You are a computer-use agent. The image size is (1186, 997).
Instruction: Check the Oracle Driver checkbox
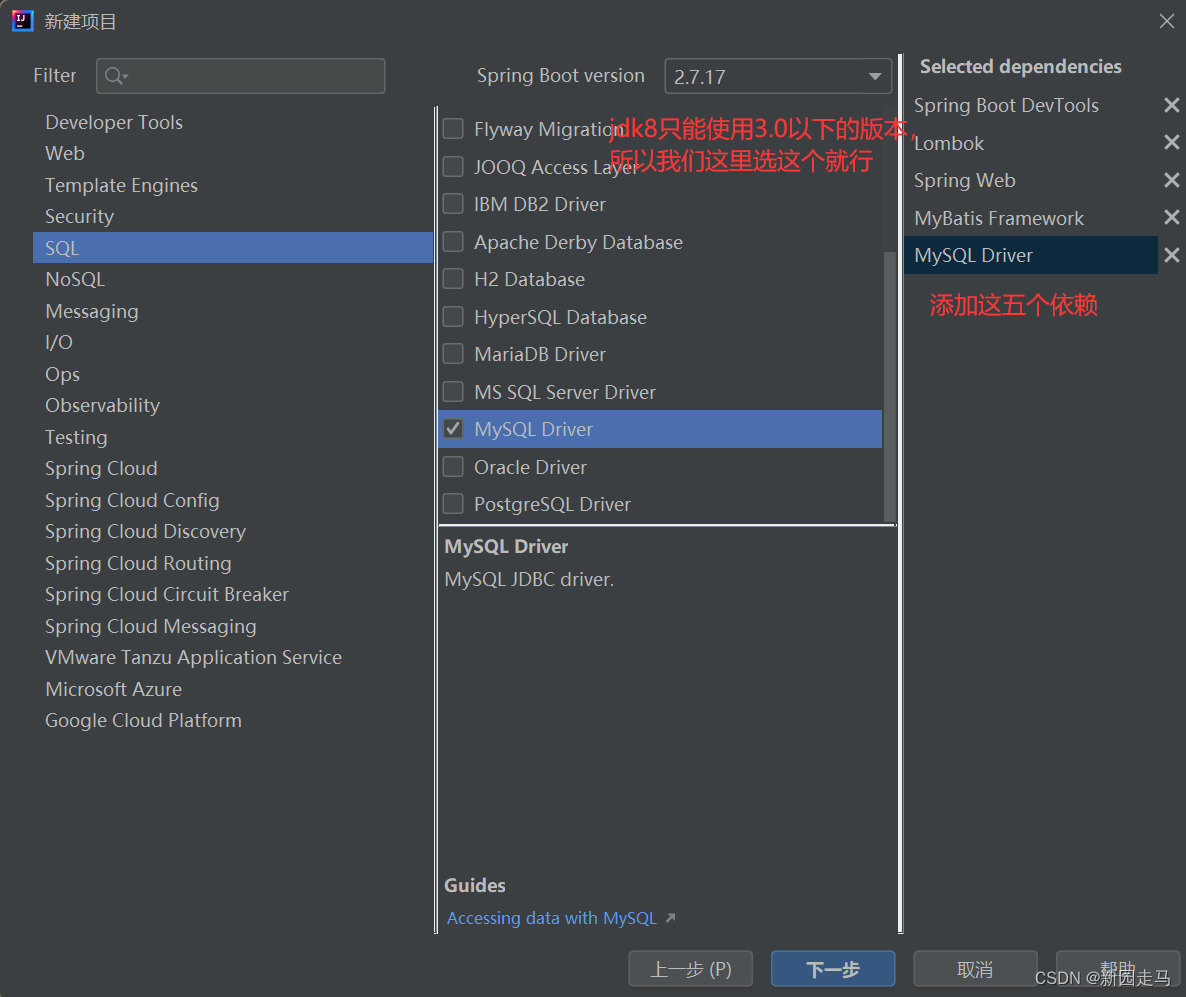coord(453,467)
